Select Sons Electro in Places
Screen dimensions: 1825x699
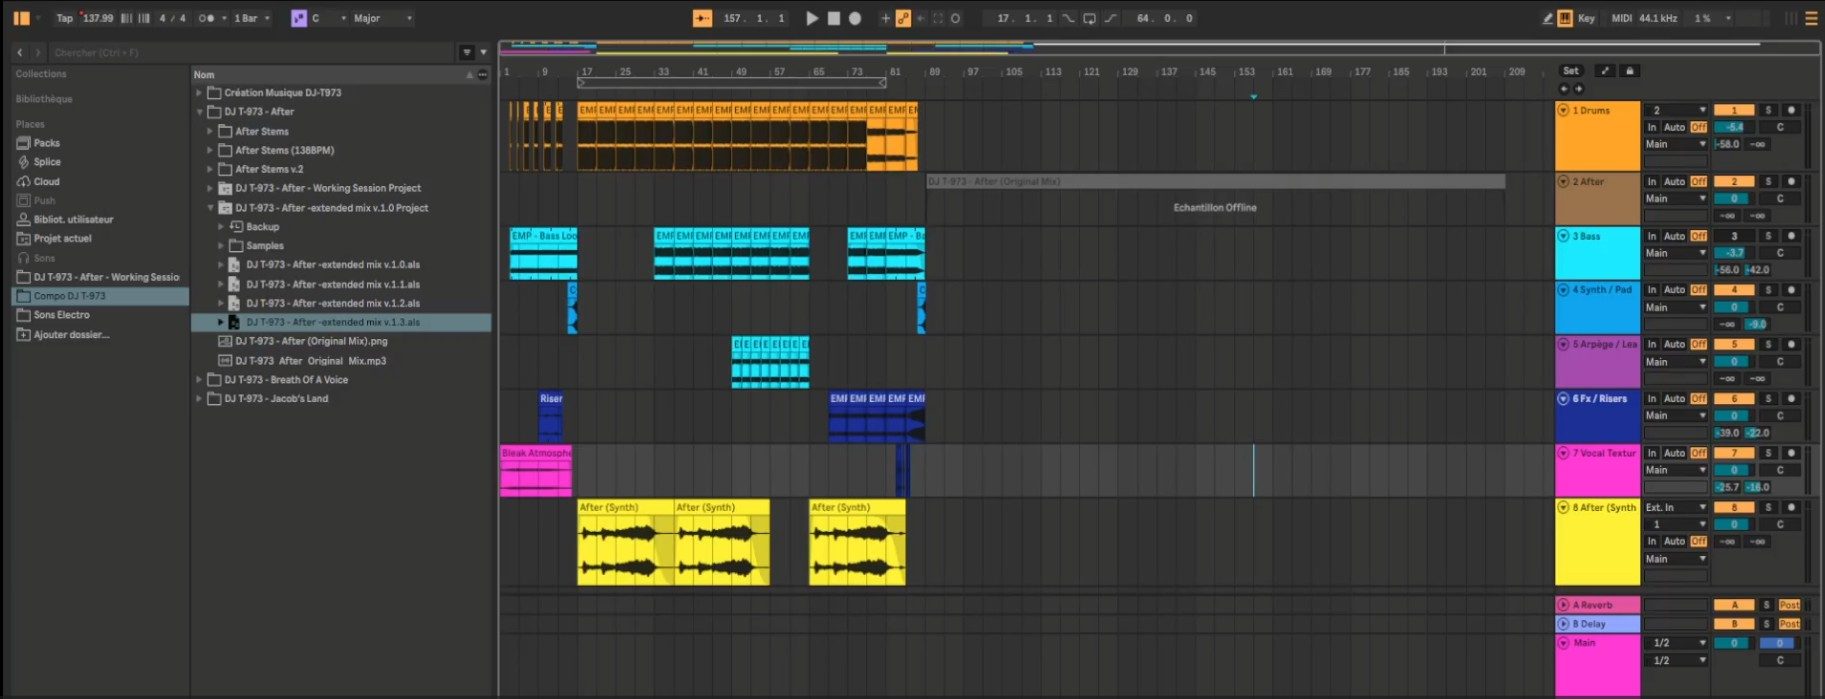pyautogui.click(x=61, y=315)
